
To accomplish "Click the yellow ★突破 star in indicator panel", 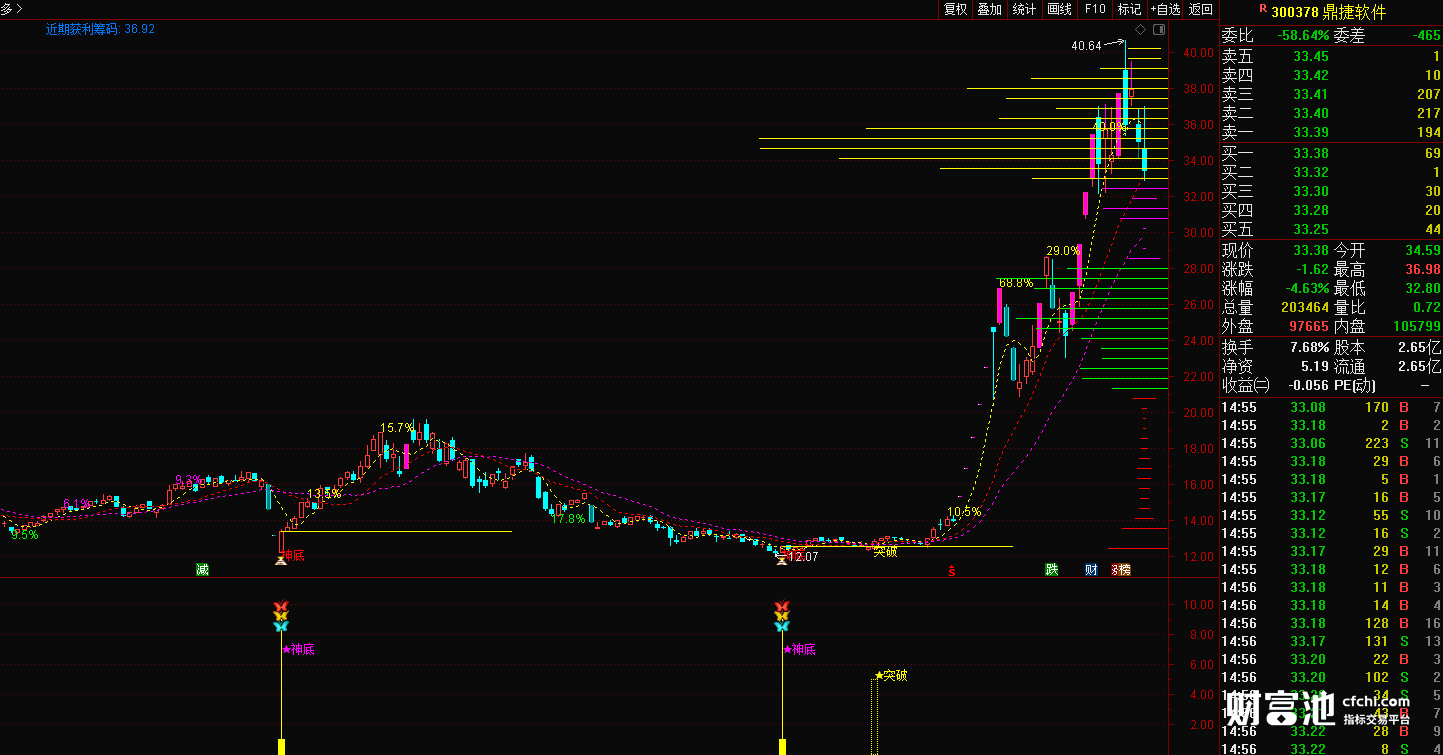I will tap(880, 675).
